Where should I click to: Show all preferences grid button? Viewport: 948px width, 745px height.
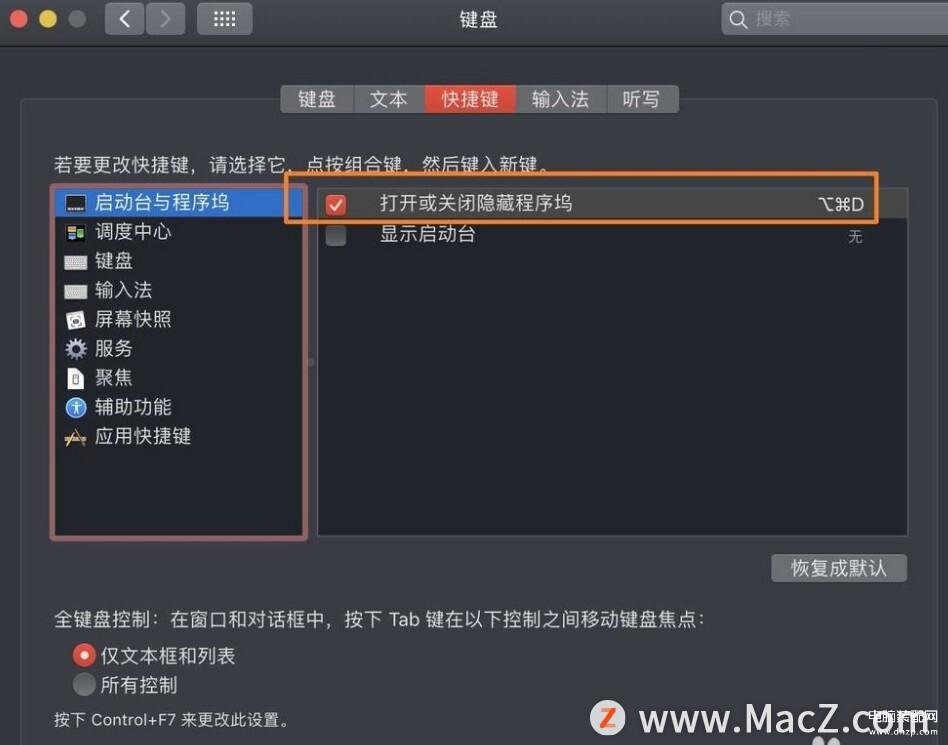(x=225, y=19)
